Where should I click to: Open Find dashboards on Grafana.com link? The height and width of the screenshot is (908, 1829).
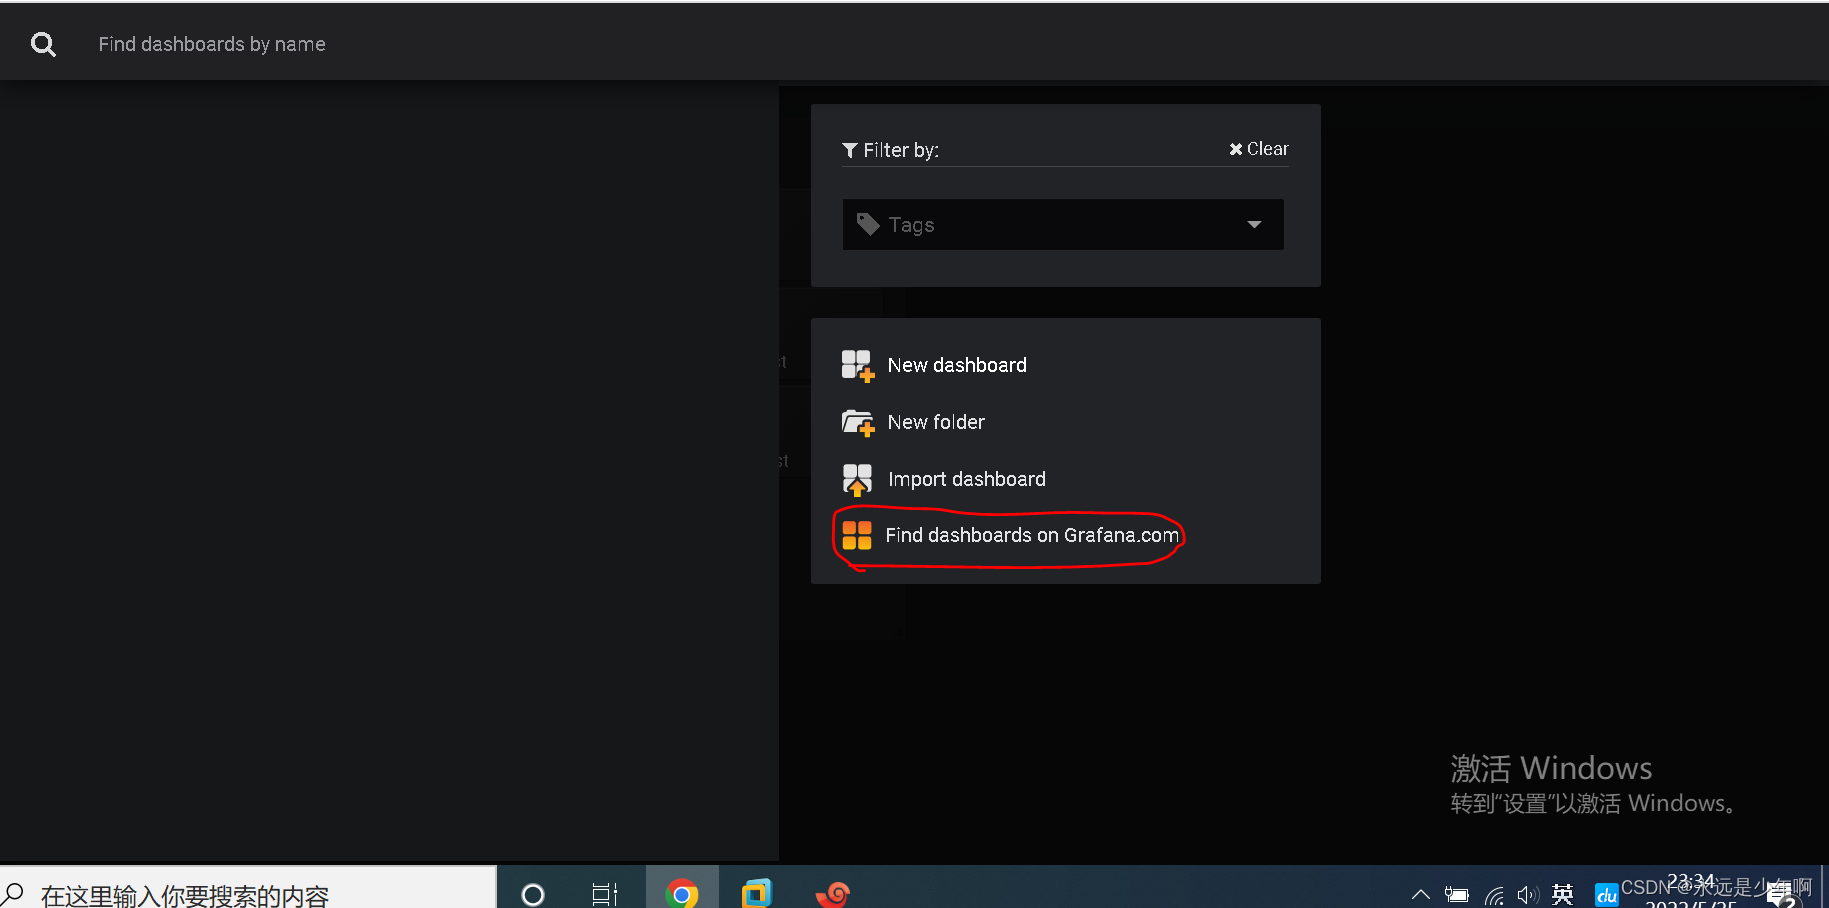pos(1032,536)
